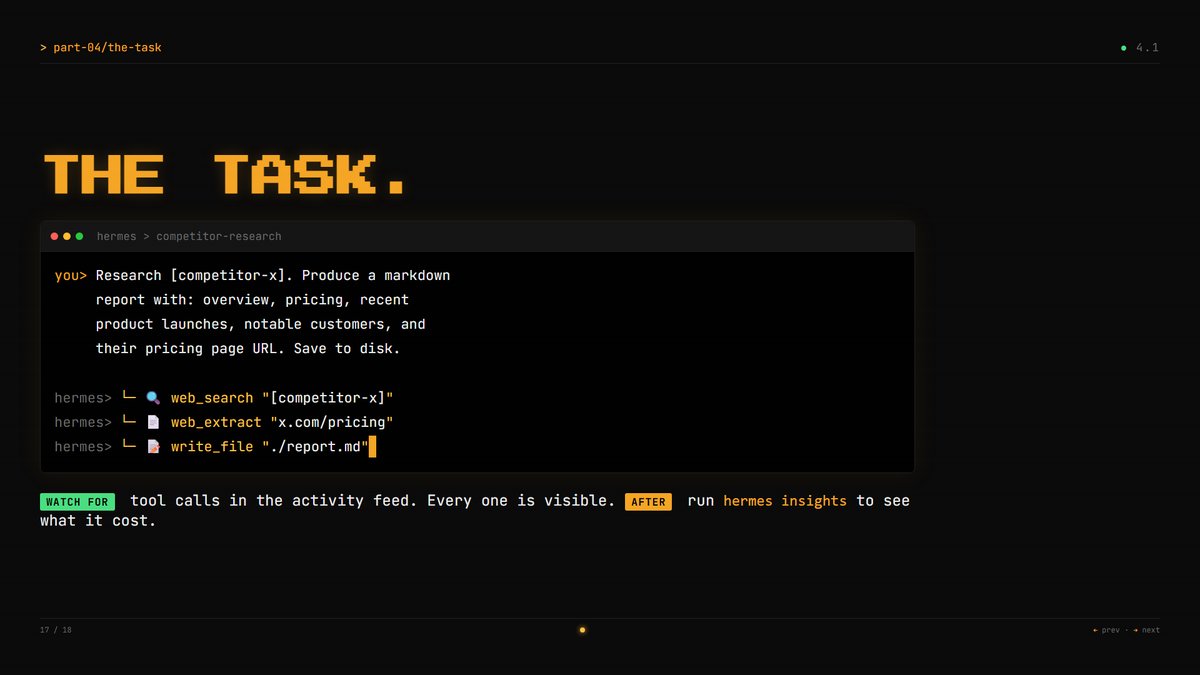Screen dimensions: 1200x675
Task: Click the document icon beside web_extract
Action: click(x=153, y=422)
